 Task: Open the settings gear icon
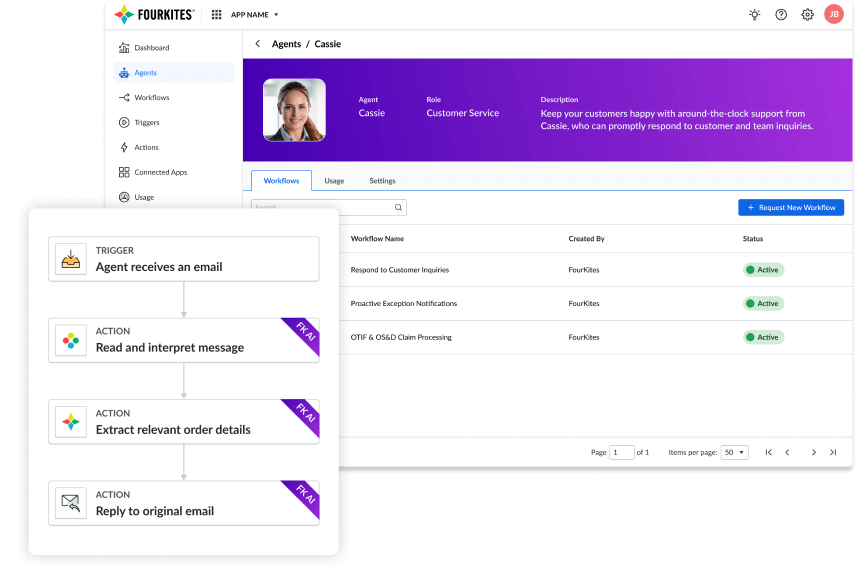click(807, 15)
